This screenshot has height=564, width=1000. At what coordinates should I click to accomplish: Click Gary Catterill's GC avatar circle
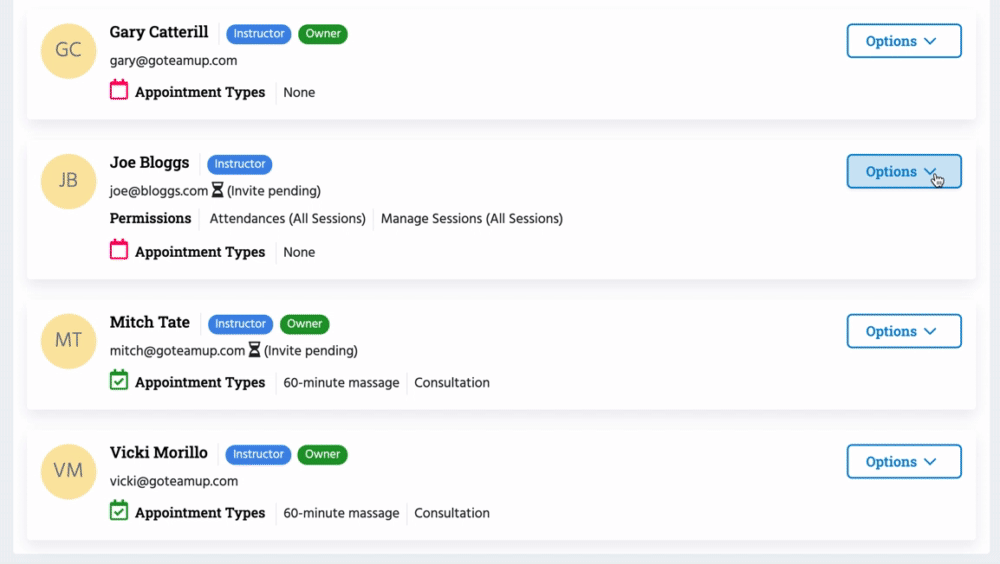coord(68,50)
